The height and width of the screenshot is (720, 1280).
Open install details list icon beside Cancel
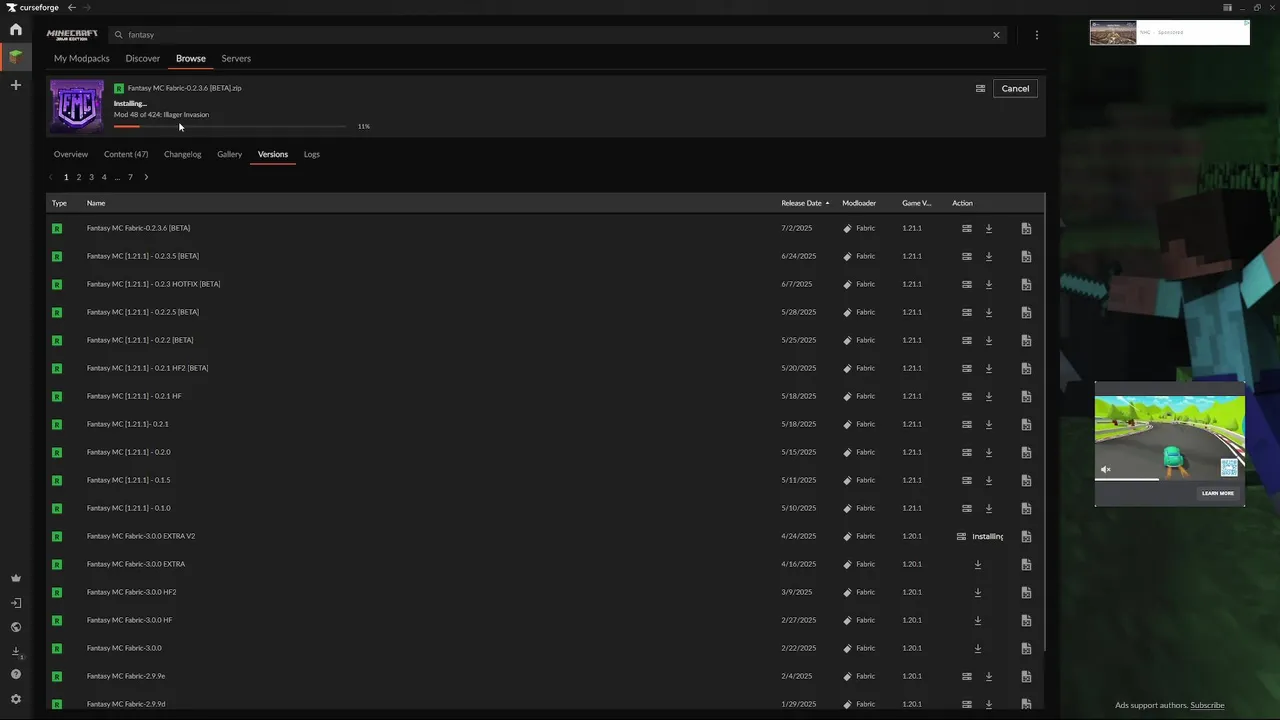980,88
